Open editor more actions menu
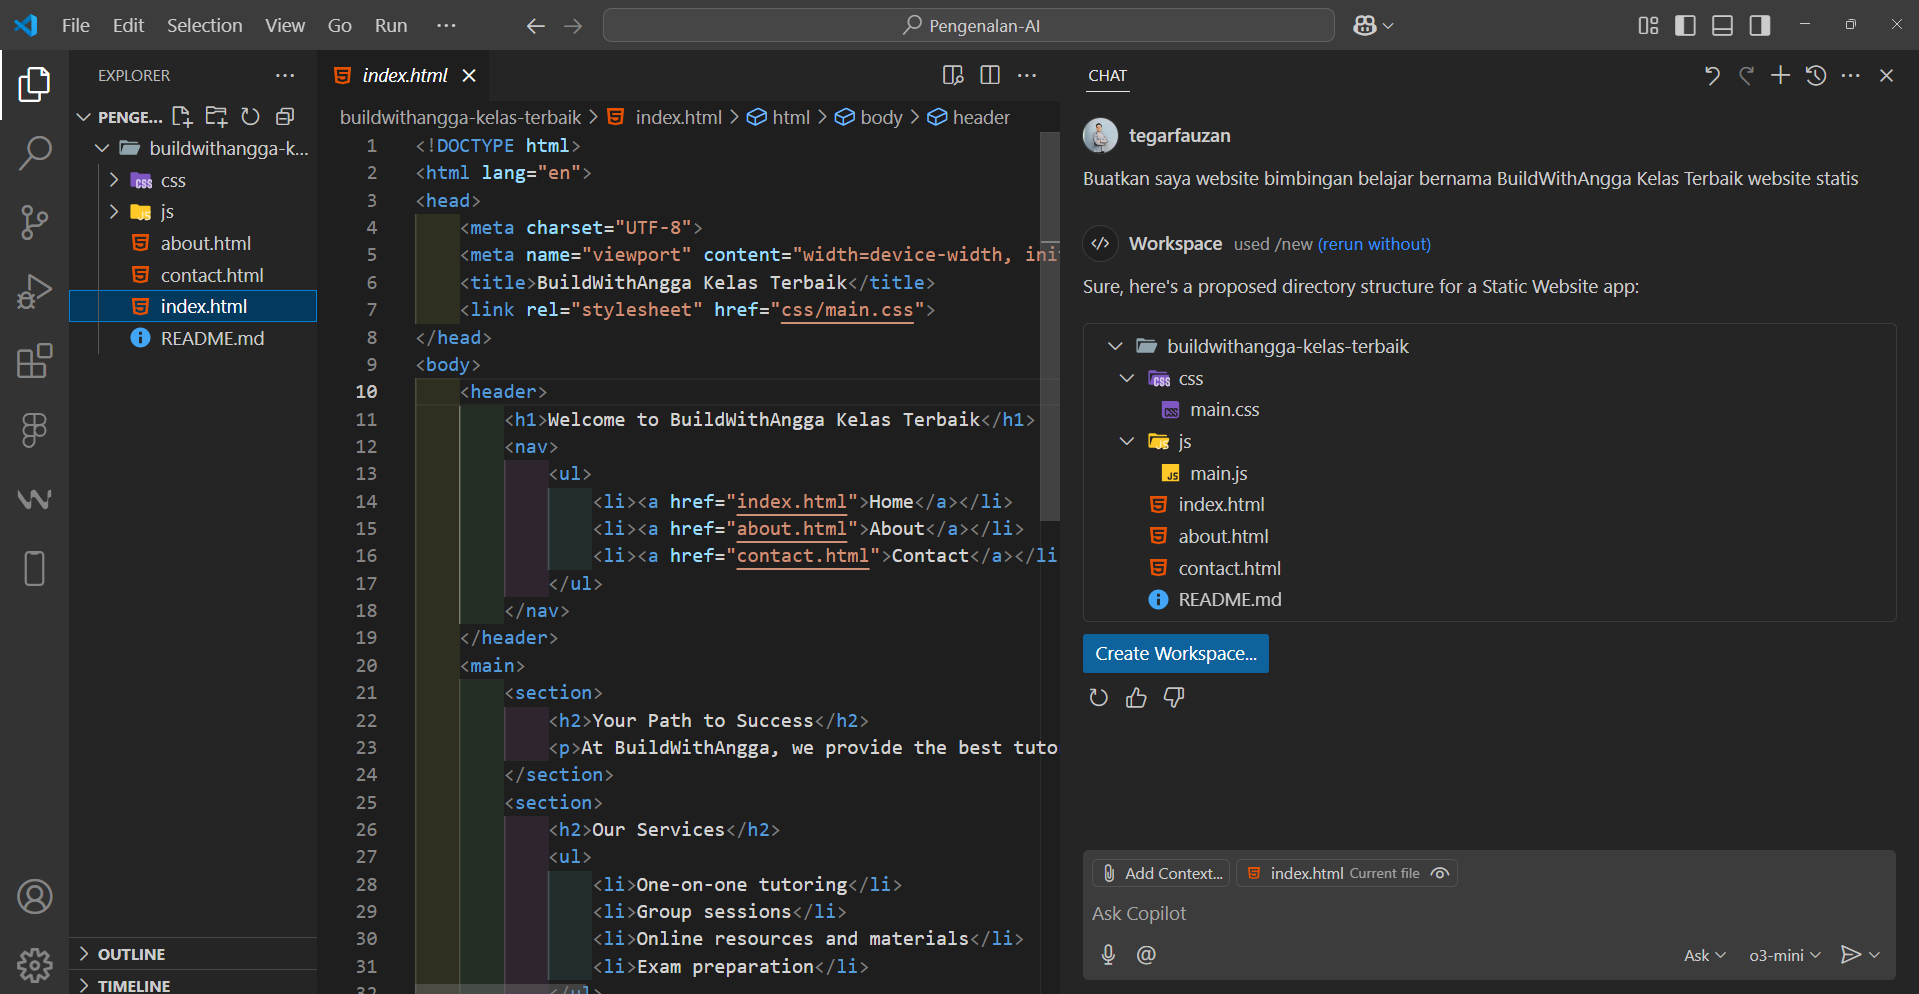This screenshot has width=1919, height=994. pos(1027,75)
